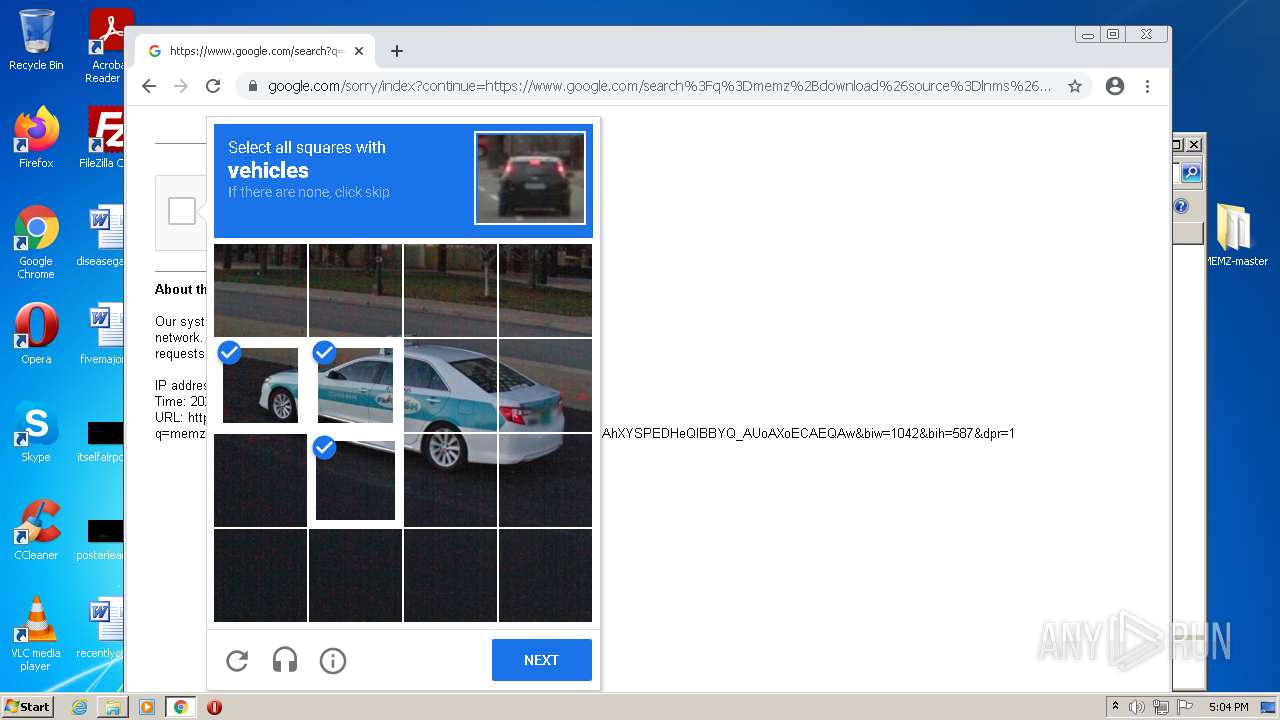1280x720 pixels.
Task: Open network icon in system tray
Action: tap(1160, 707)
